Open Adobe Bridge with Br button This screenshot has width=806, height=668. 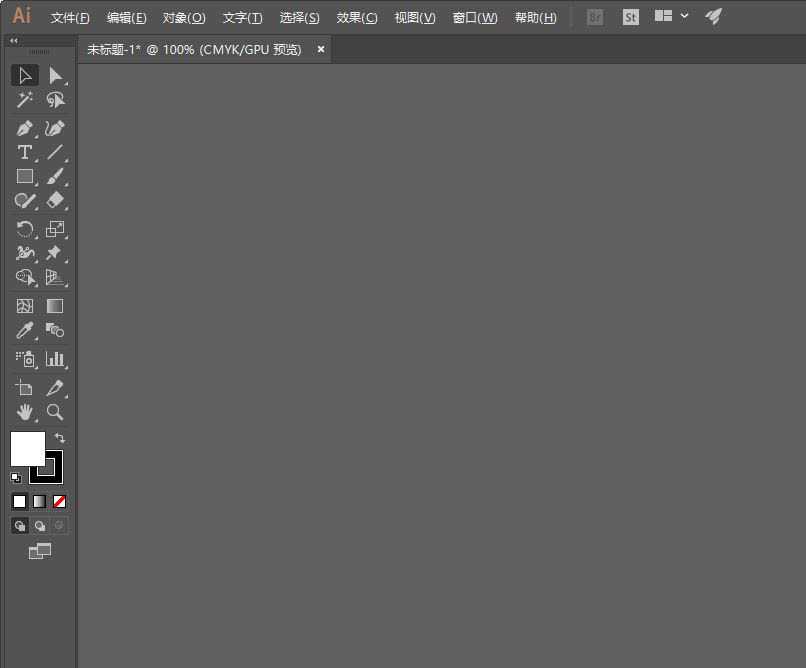[595, 17]
